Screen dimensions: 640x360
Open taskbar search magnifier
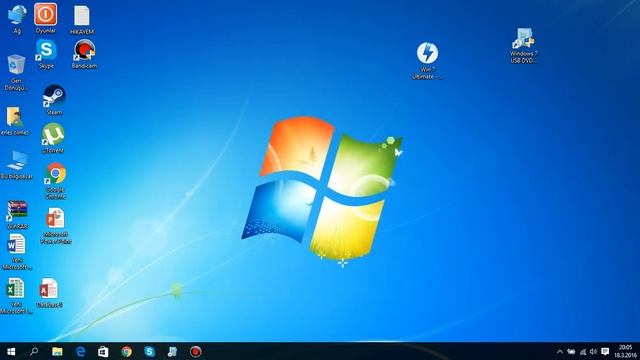tap(34, 351)
